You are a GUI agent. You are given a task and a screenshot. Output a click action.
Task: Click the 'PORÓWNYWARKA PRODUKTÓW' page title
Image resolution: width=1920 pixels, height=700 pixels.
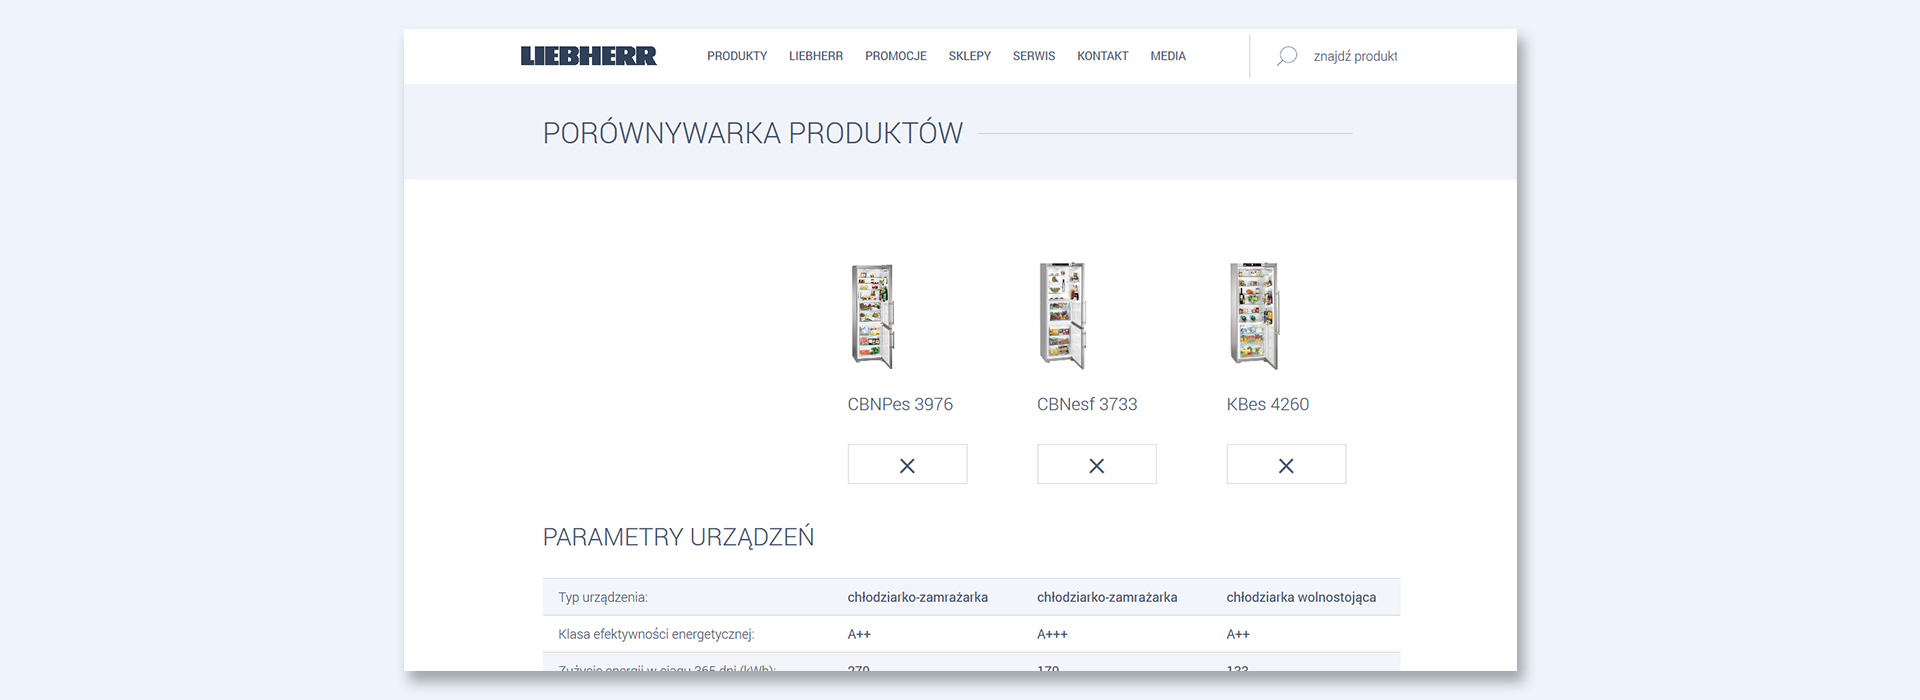753,133
